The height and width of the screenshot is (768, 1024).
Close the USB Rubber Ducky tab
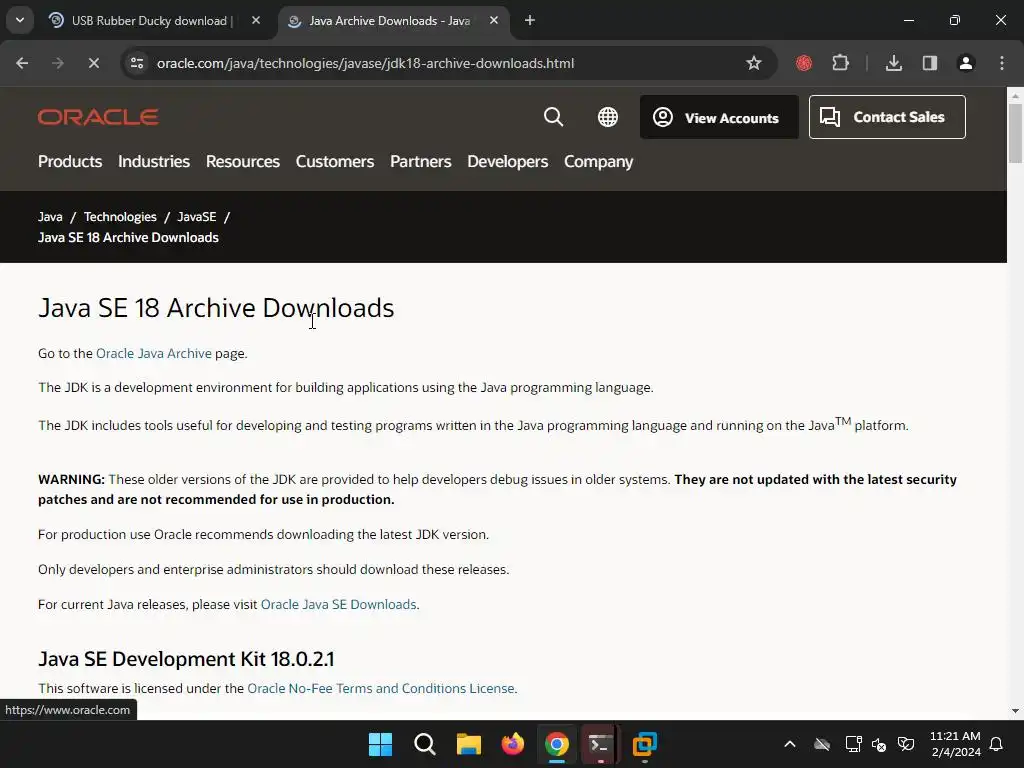tap(256, 21)
